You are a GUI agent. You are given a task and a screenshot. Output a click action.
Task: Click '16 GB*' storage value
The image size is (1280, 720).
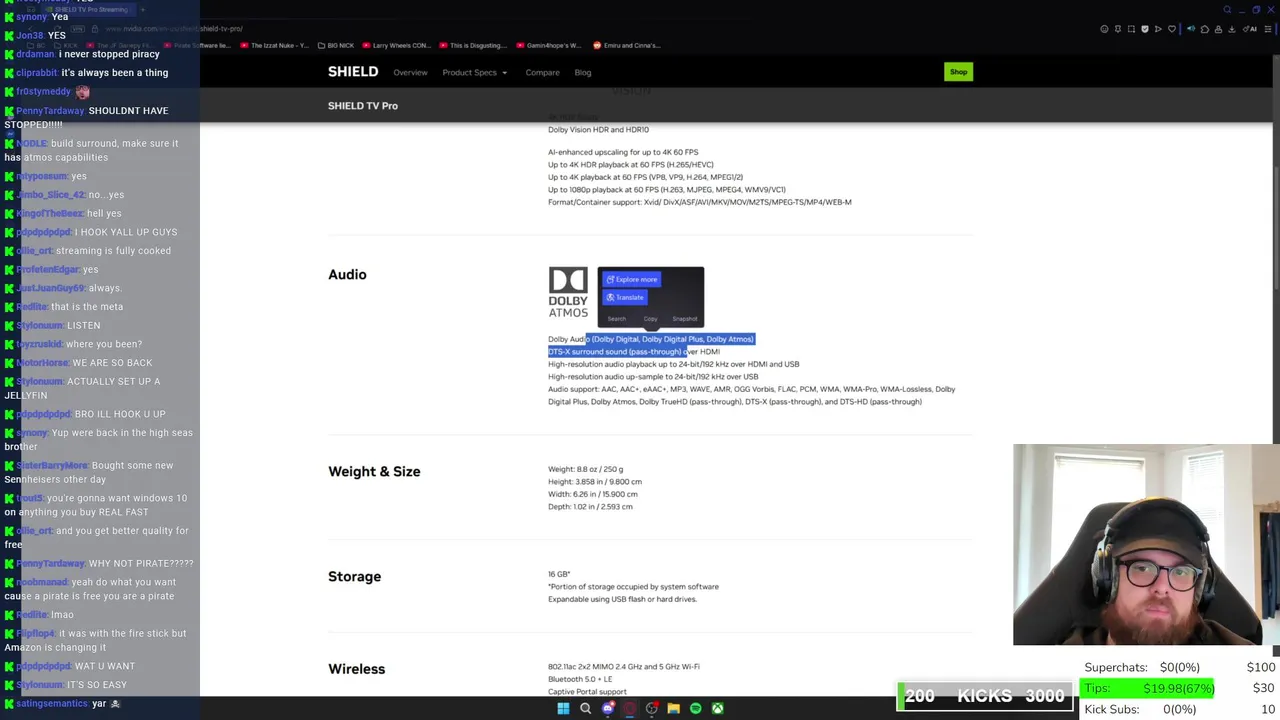click(x=559, y=574)
